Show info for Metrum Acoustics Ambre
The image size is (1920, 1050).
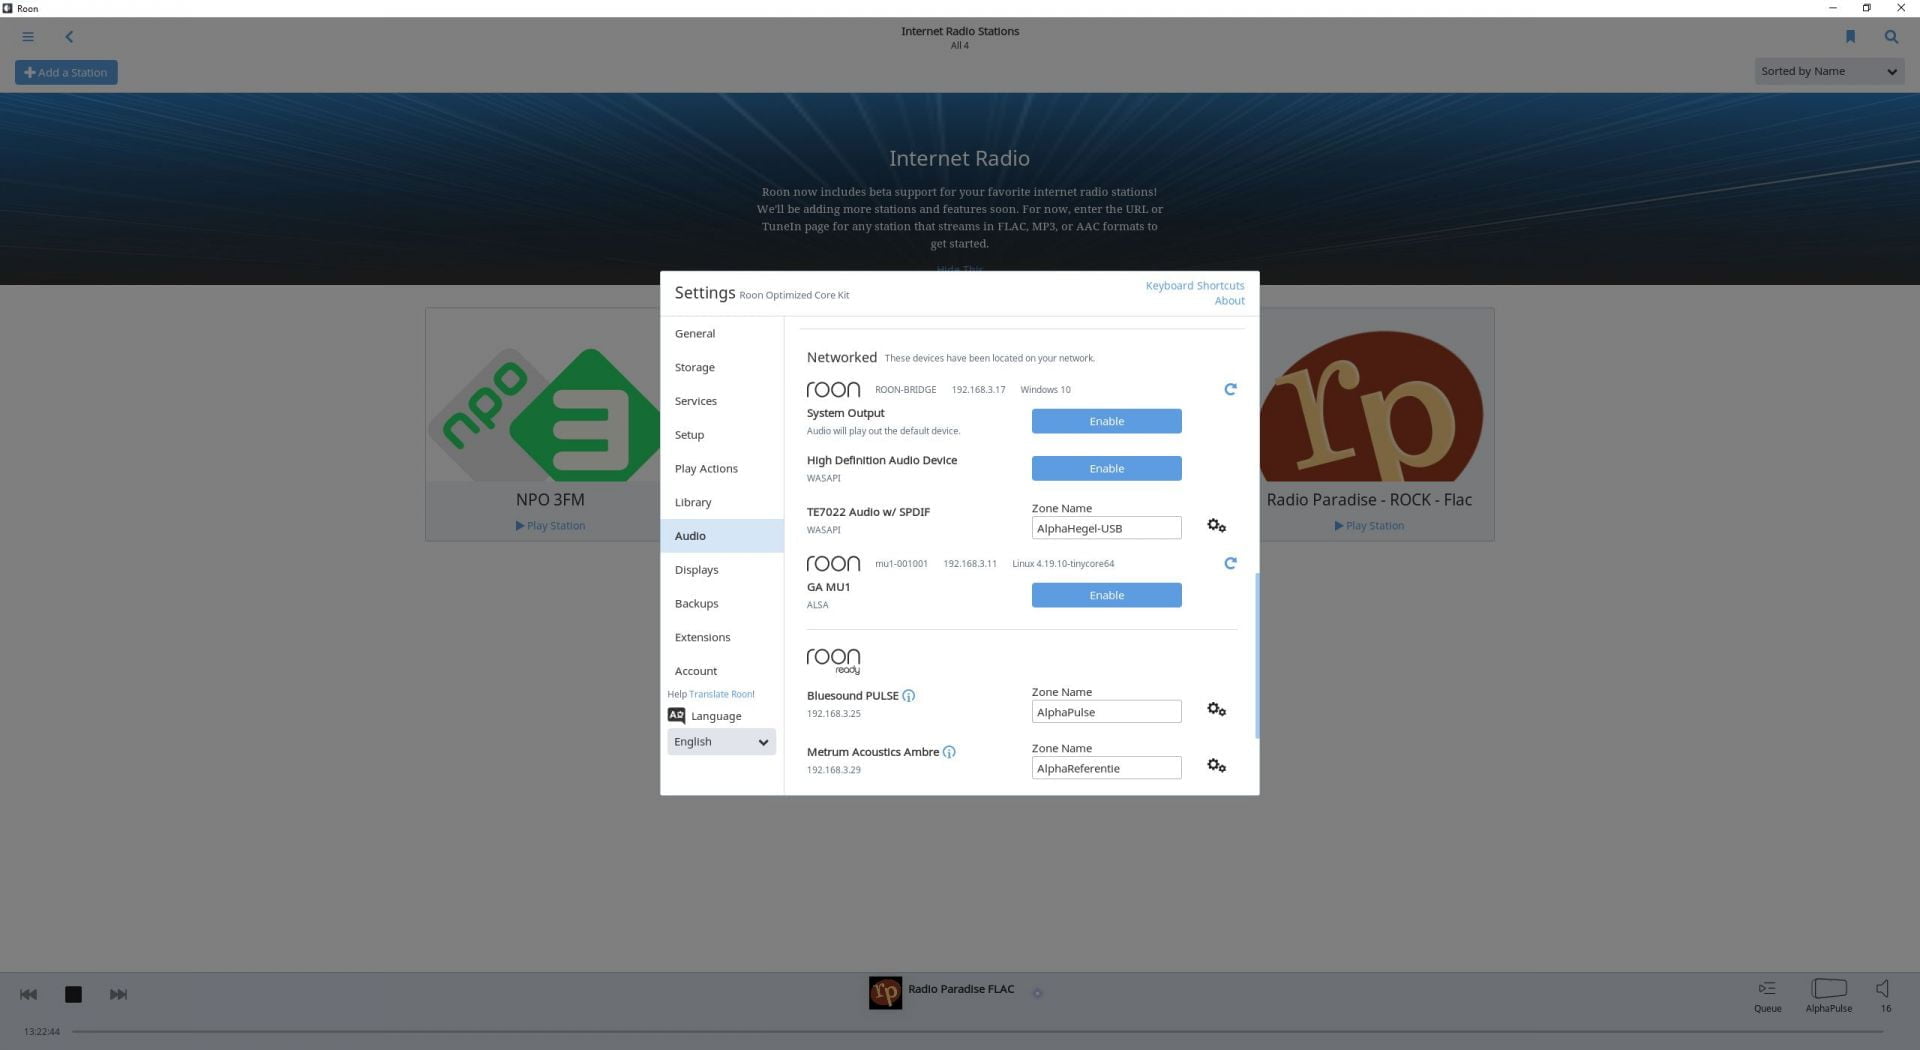point(949,752)
